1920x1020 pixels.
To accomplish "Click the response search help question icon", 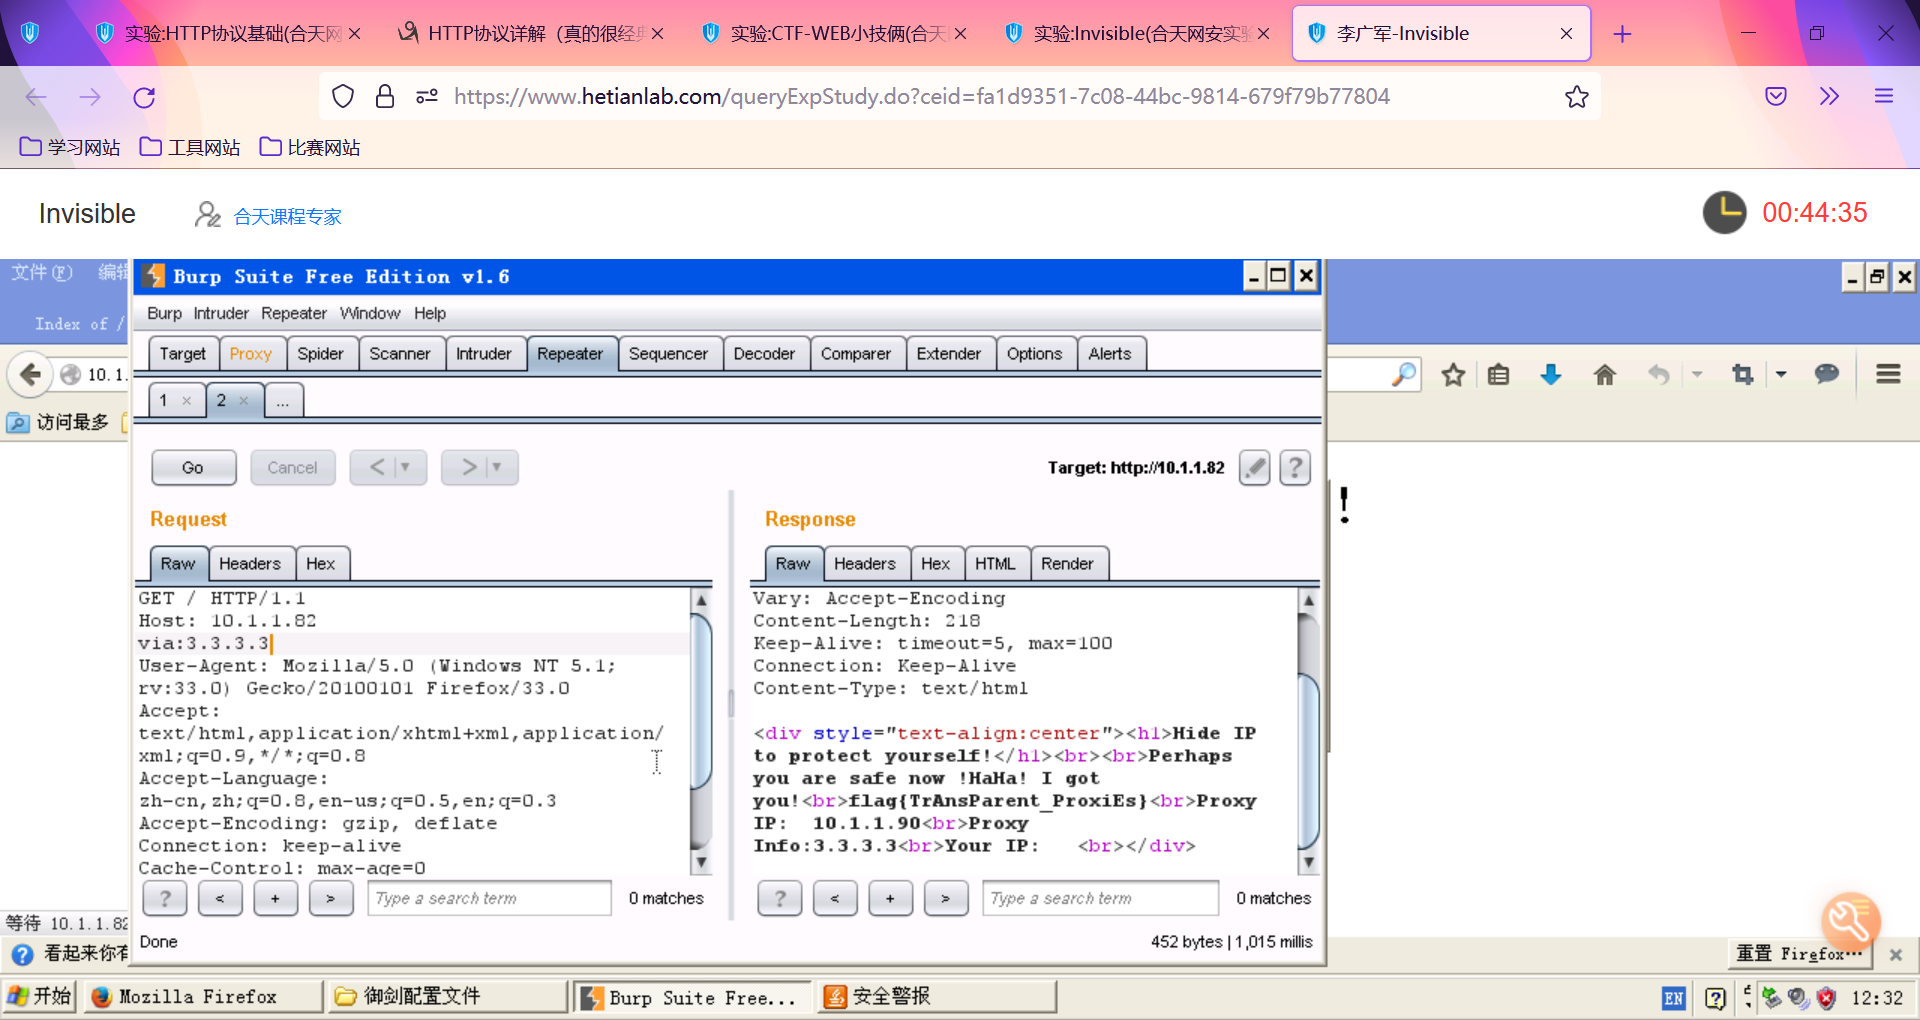I will tap(780, 898).
